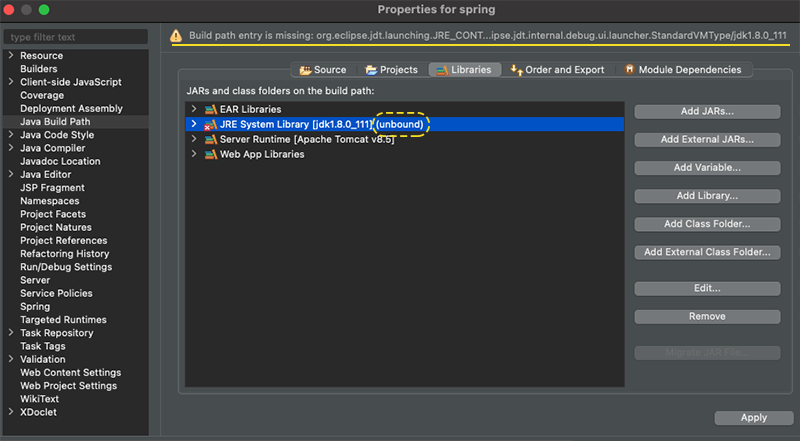Select the Web App Libraries row
800x441 pixels.
coord(405,154)
